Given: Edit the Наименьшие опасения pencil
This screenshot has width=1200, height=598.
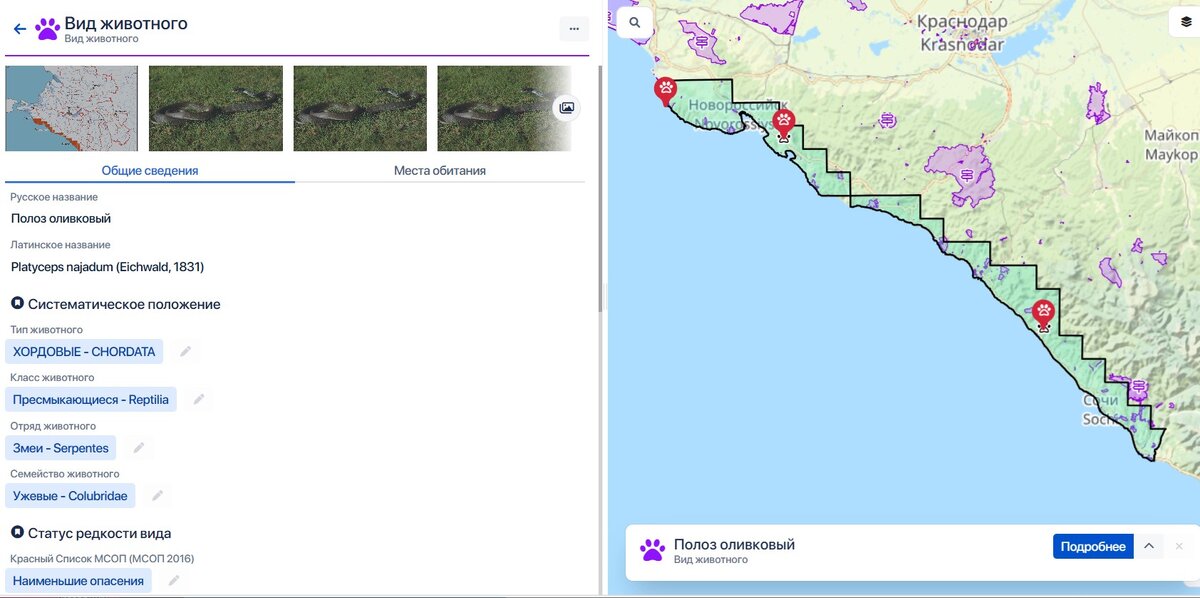Looking at the screenshot, I should (174, 581).
